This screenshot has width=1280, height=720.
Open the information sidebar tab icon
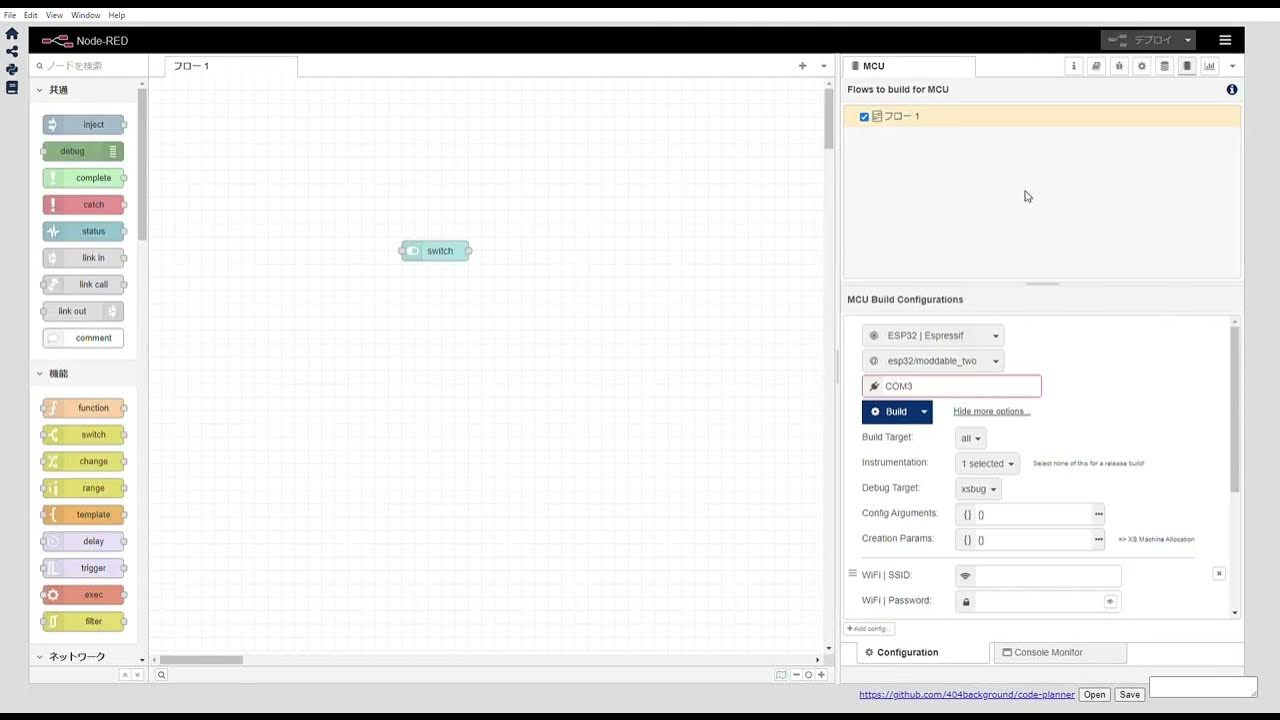click(1074, 66)
